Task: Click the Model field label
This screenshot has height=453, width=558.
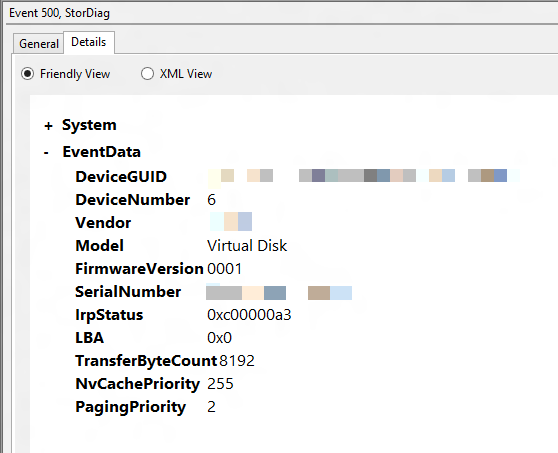Action: pyautogui.click(x=100, y=246)
